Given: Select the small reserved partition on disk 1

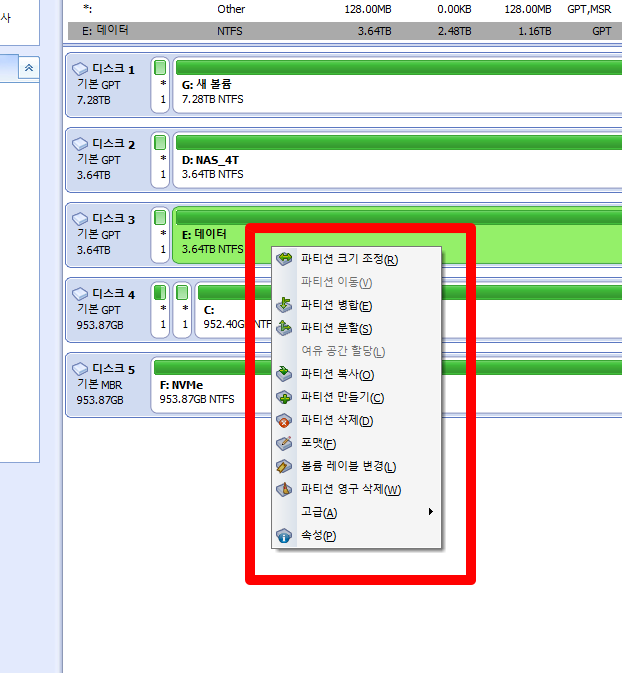Looking at the screenshot, I should [160, 85].
